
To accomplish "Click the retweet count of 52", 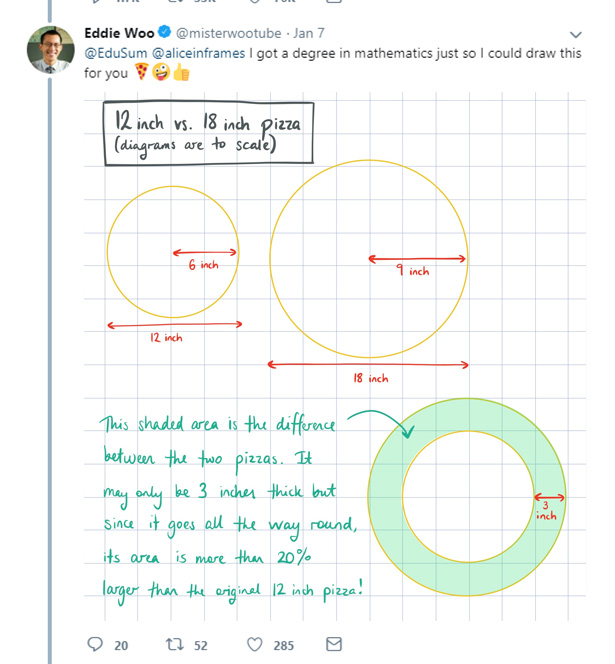I will (201, 645).
